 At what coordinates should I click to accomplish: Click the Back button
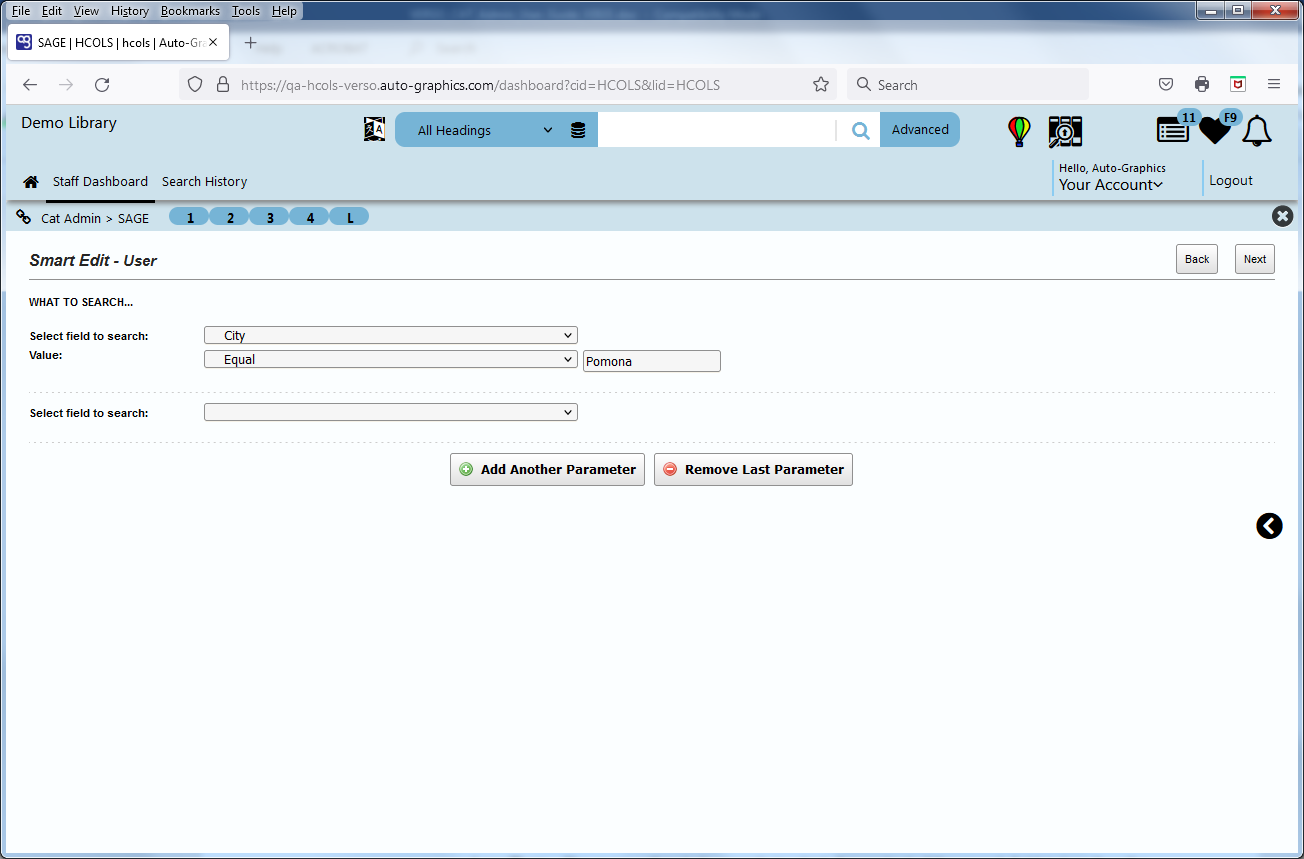pyautogui.click(x=1197, y=259)
